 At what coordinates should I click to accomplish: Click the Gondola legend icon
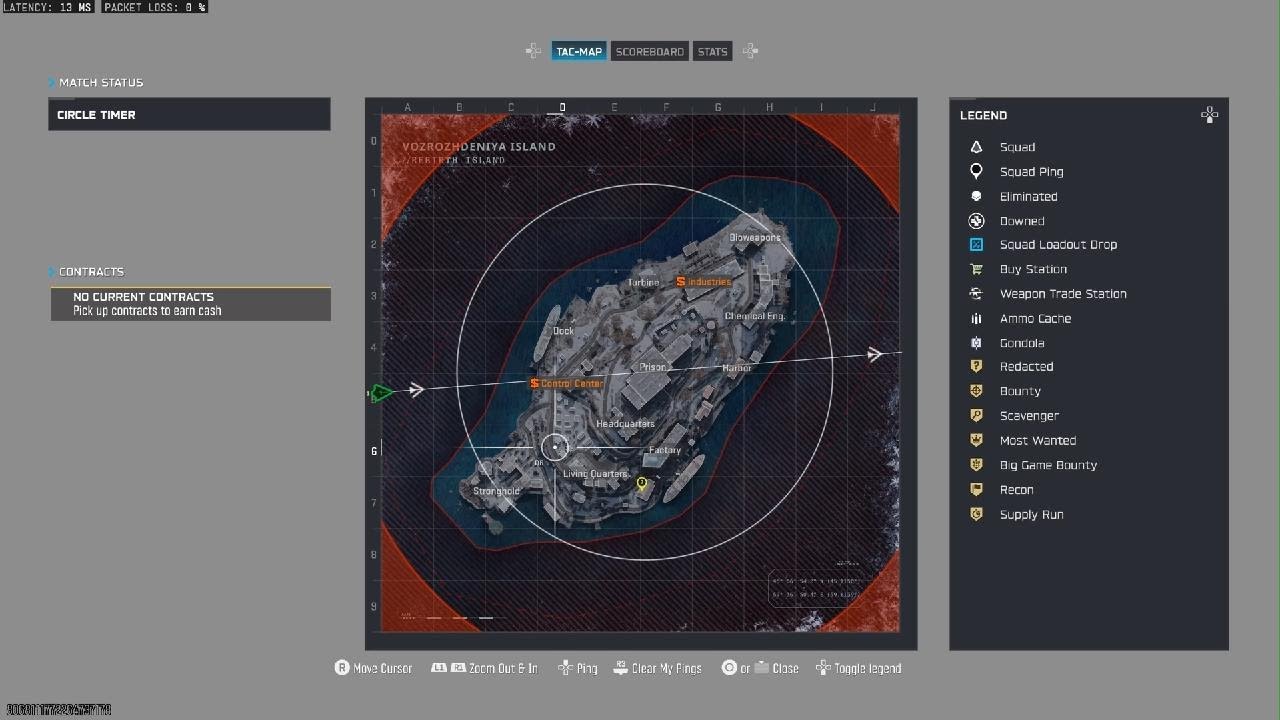pos(976,343)
